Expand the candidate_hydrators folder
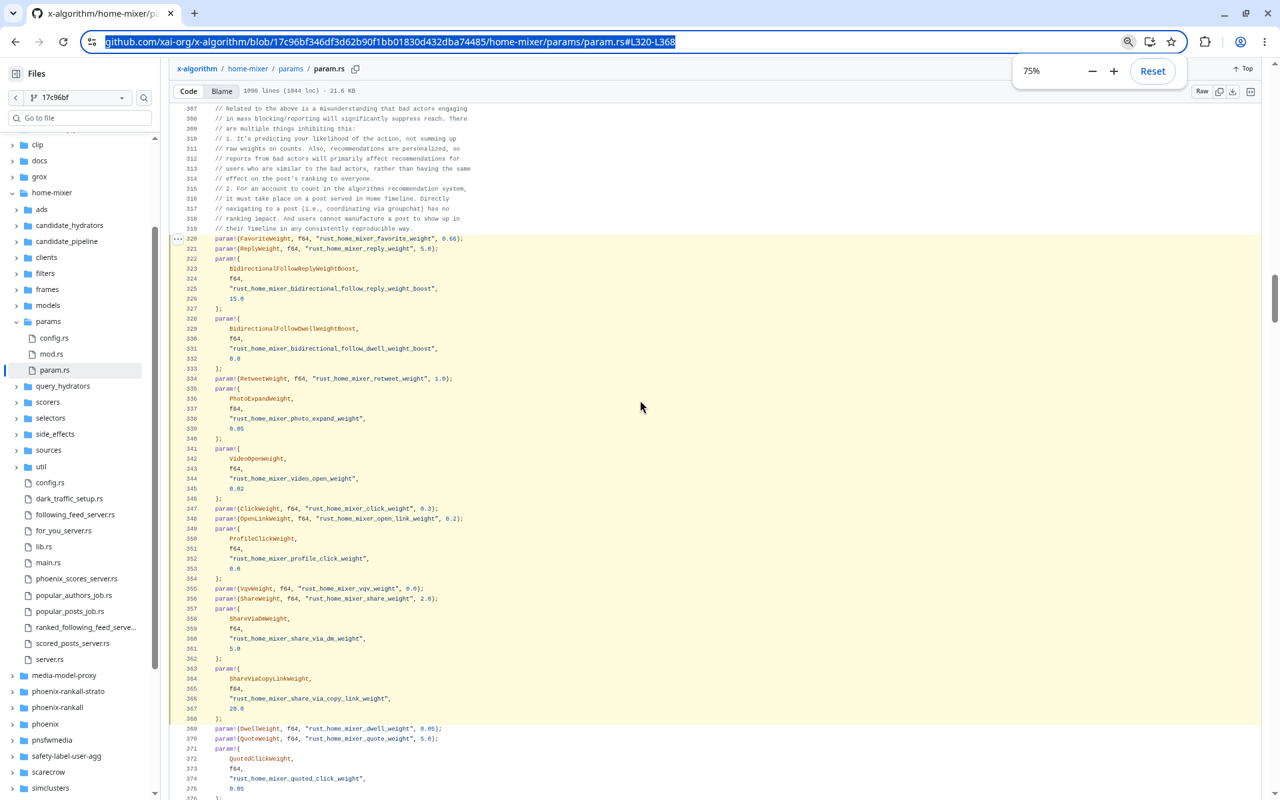The image size is (1280, 800). point(16,226)
